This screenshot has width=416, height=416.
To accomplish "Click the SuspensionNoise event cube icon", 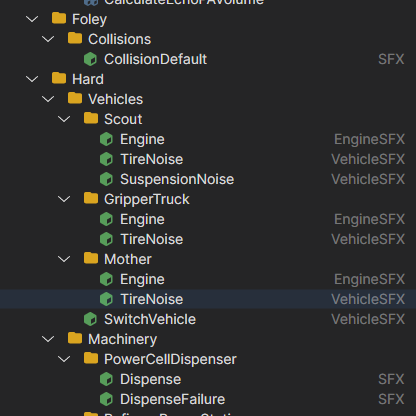I will coord(106,179).
